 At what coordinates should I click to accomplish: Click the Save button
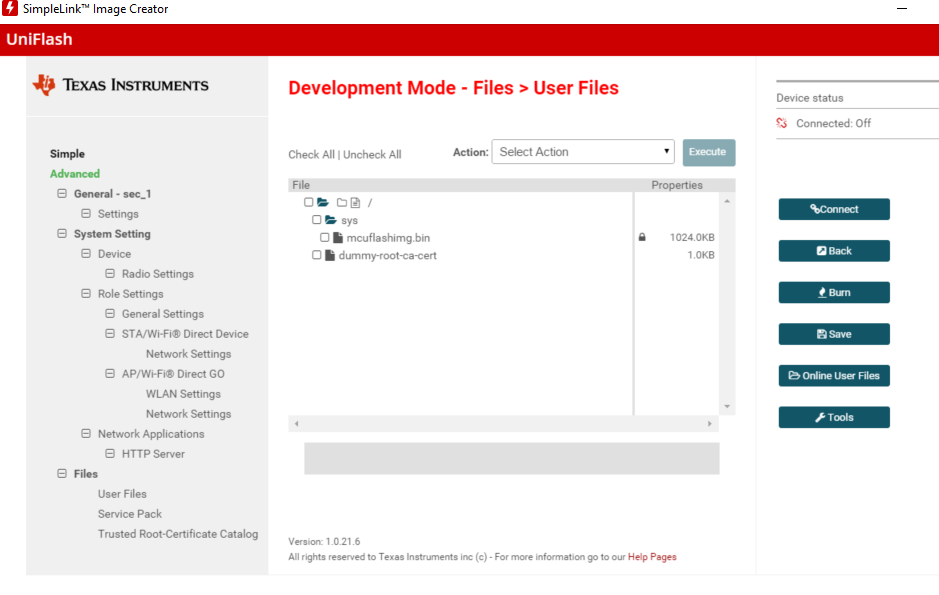(x=834, y=334)
